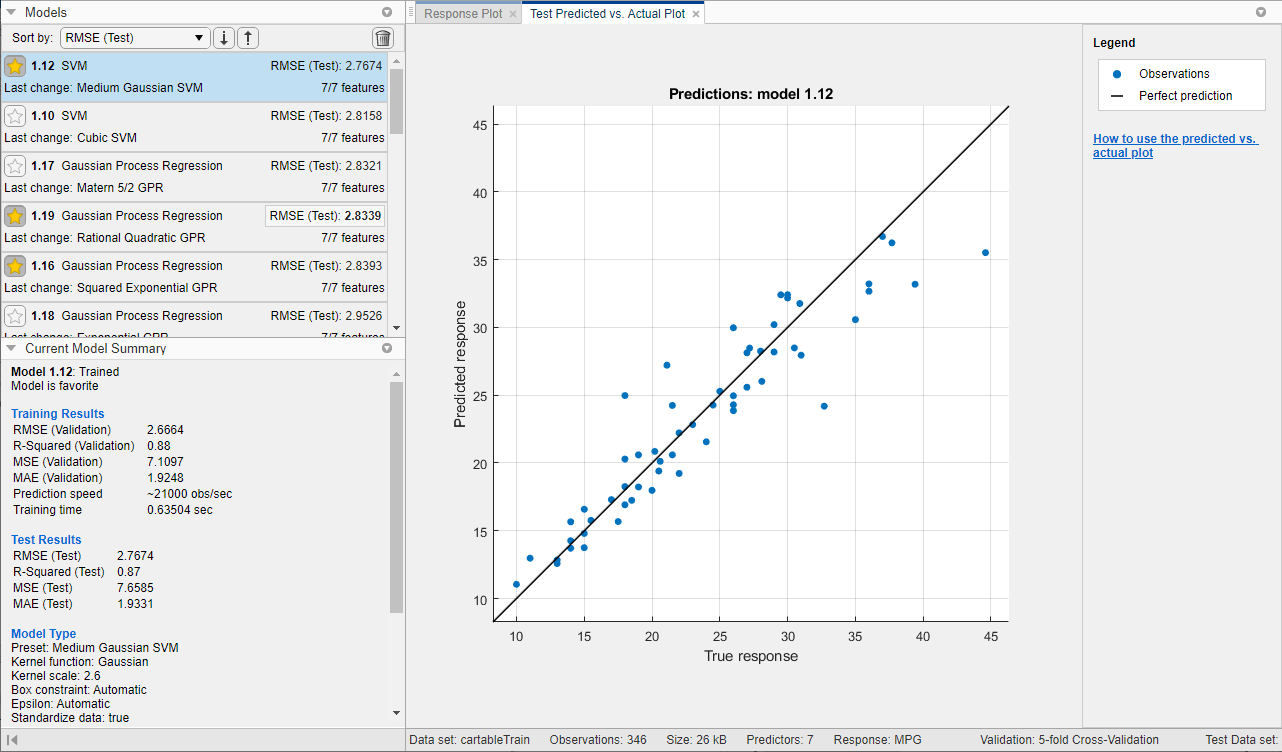1282x752 pixels.
Task: Collapse the left pane via bottom-left arrow icon
Action: [14, 738]
